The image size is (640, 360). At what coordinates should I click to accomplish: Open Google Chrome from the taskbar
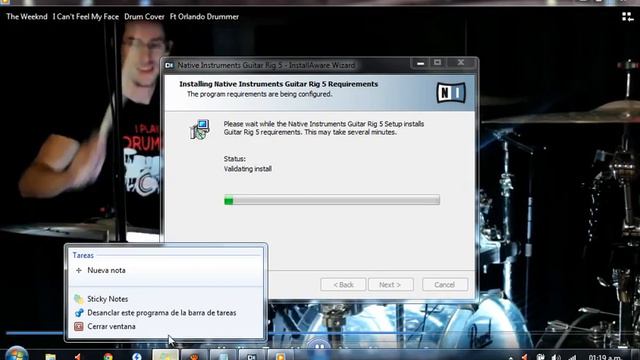click(x=108, y=356)
